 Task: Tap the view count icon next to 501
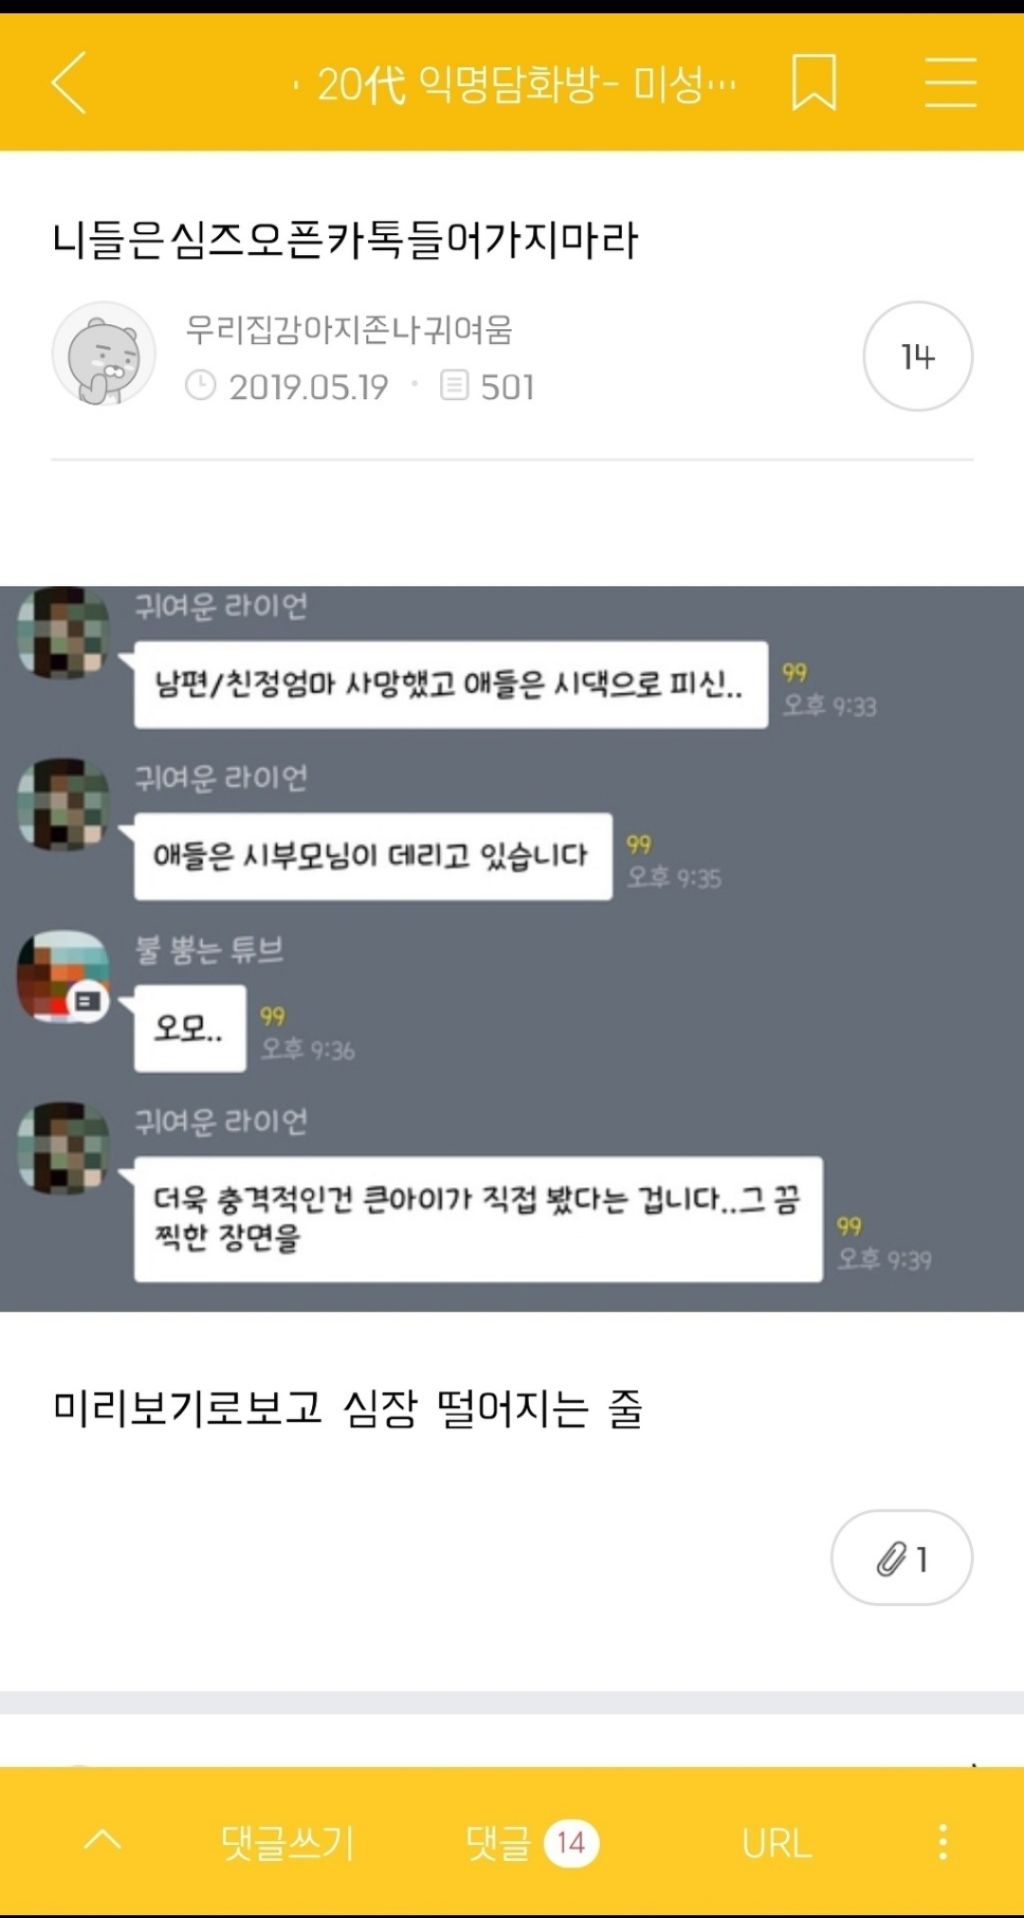coord(454,385)
